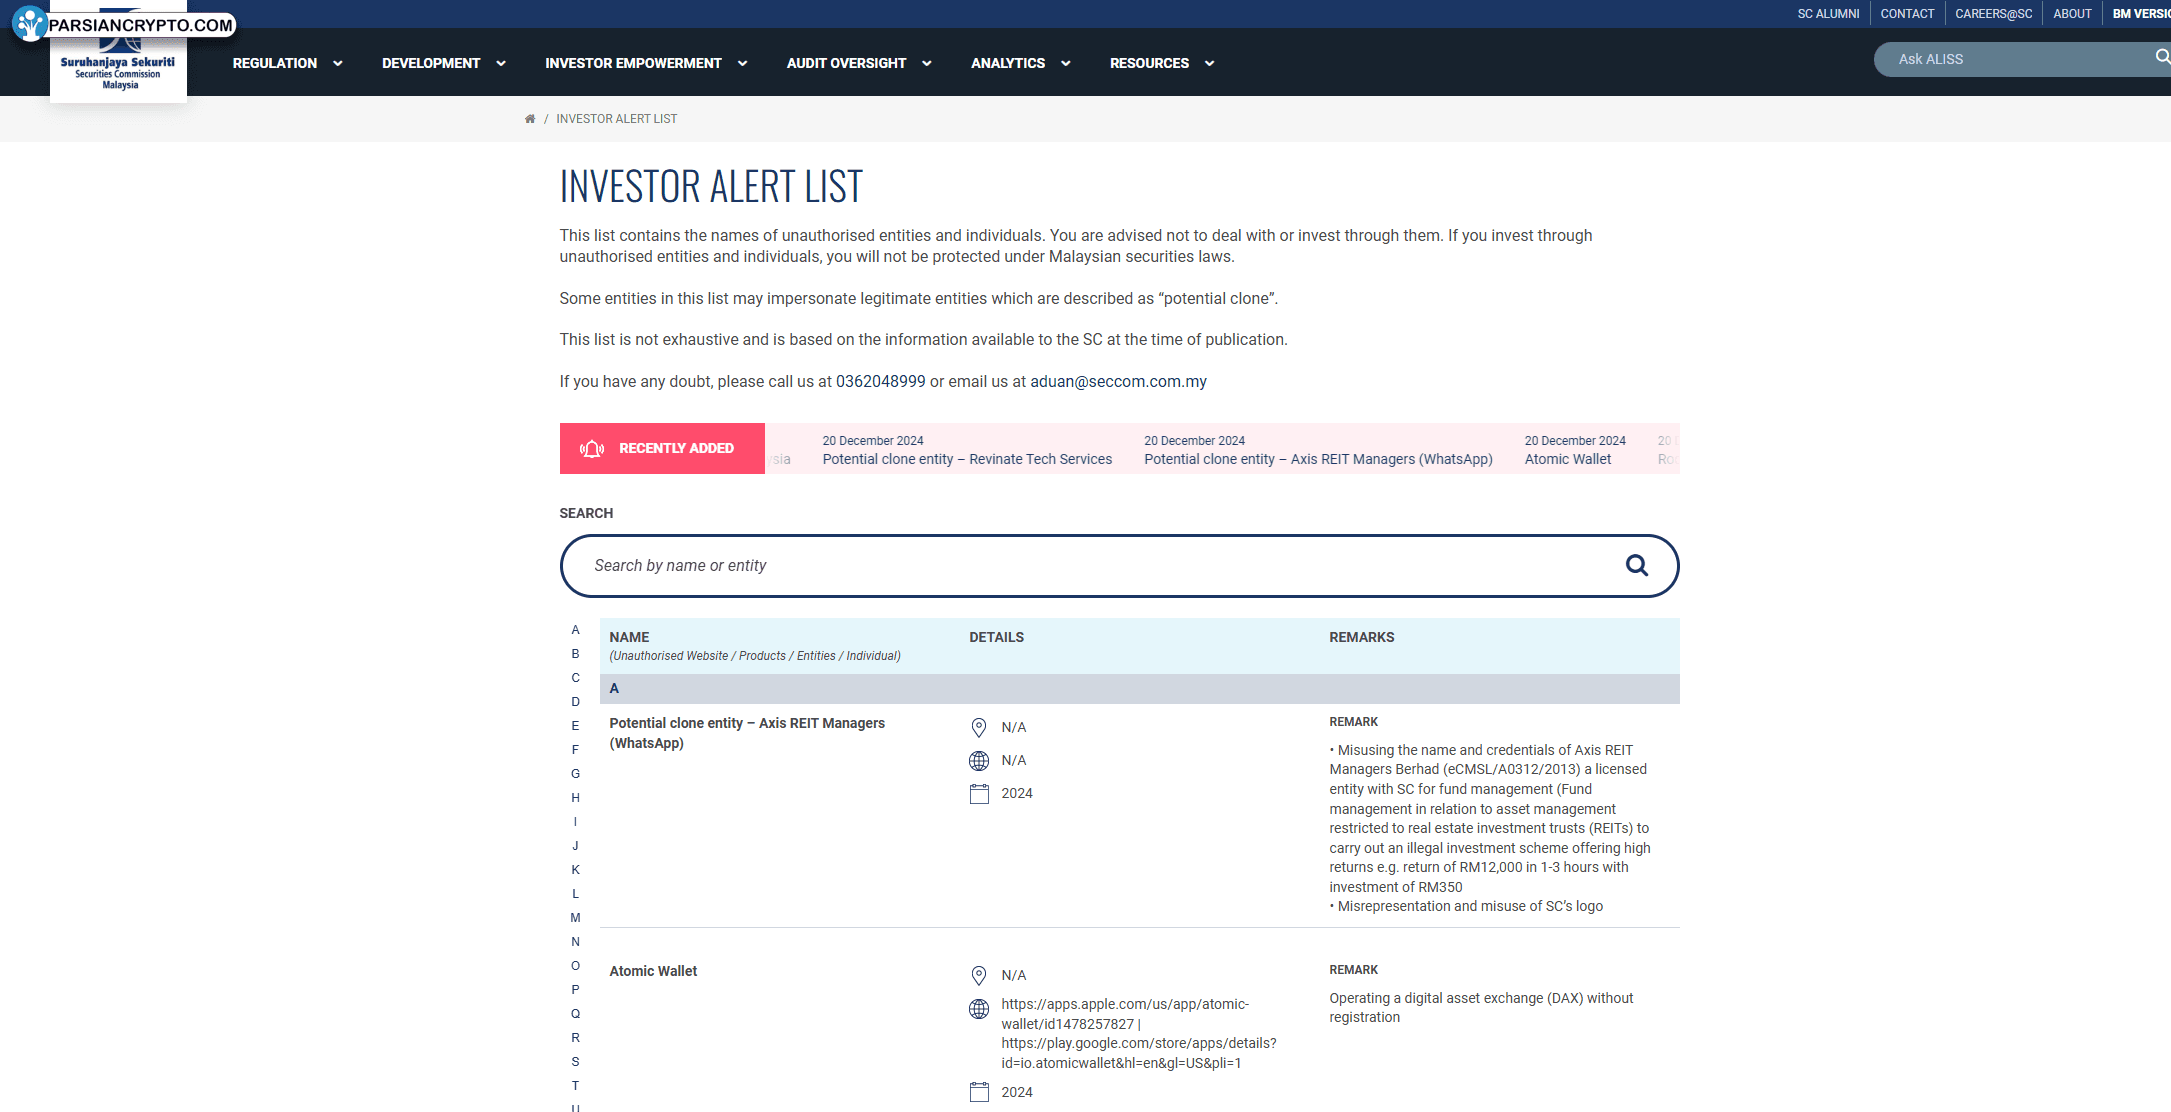Click the Atomic Wallet App Store URL

pyautogui.click(x=1125, y=1014)
